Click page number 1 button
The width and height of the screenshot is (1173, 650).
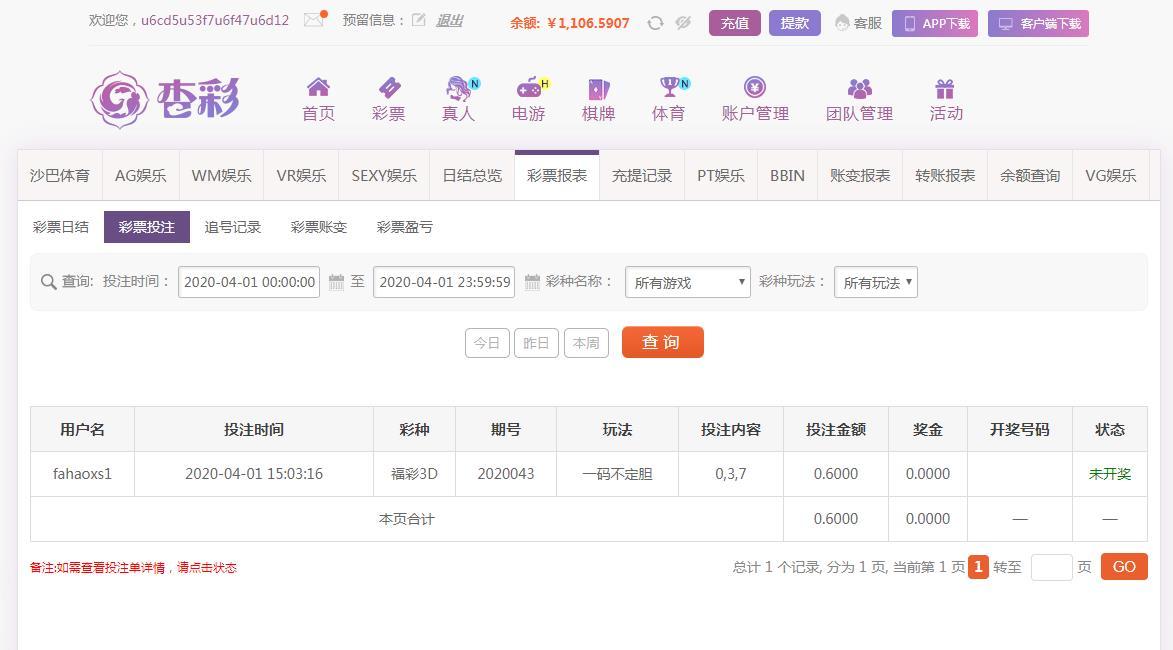tap(978, 567)
